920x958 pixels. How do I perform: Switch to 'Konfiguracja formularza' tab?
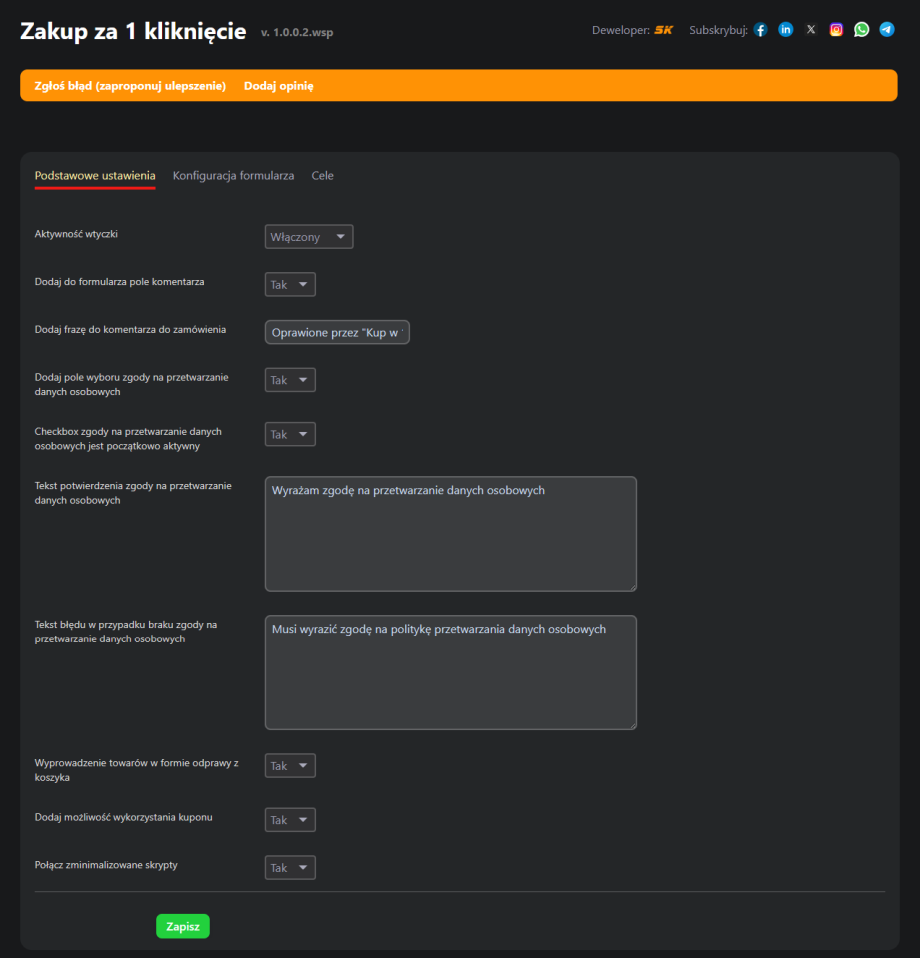pos(233,176)
